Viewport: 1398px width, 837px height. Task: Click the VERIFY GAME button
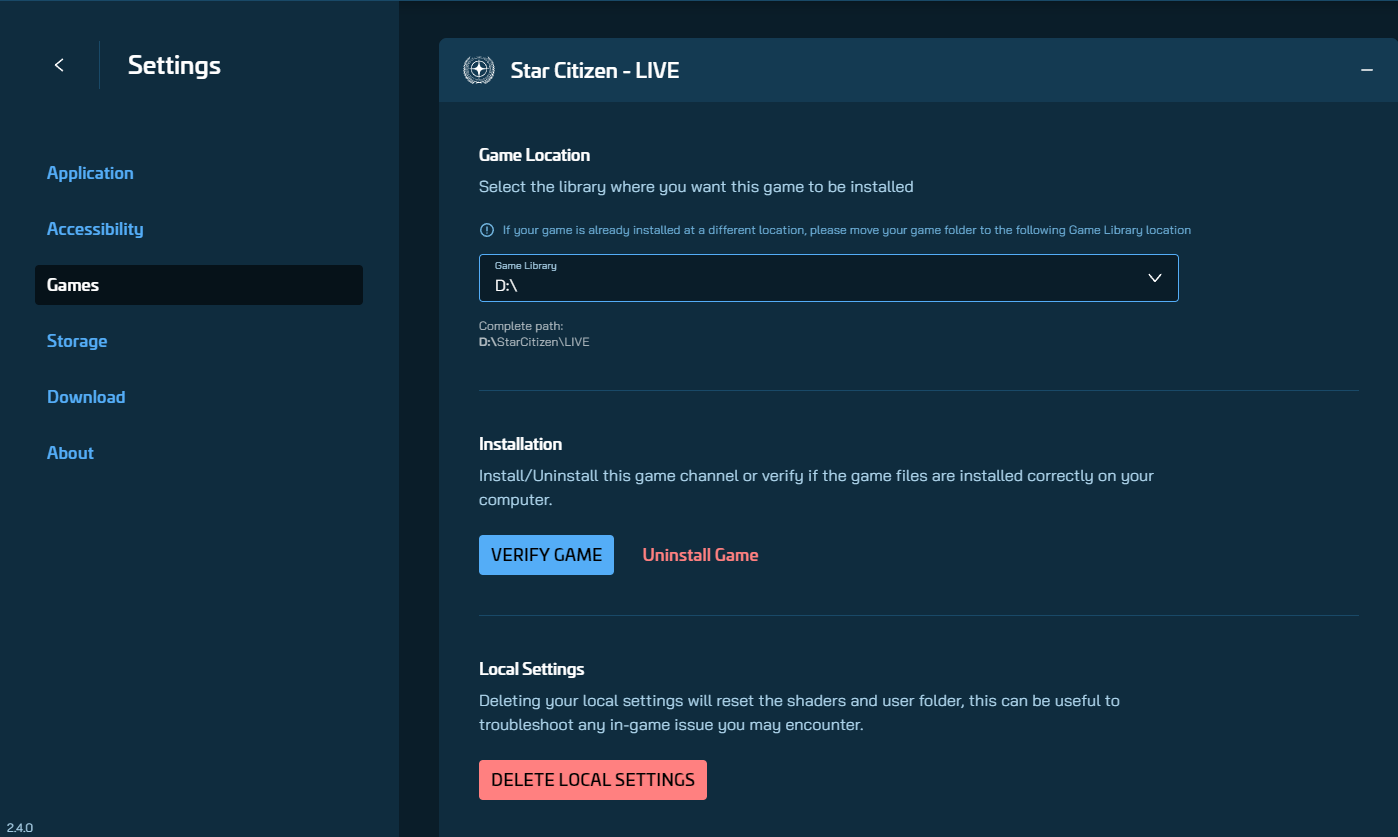coord(546,555)
